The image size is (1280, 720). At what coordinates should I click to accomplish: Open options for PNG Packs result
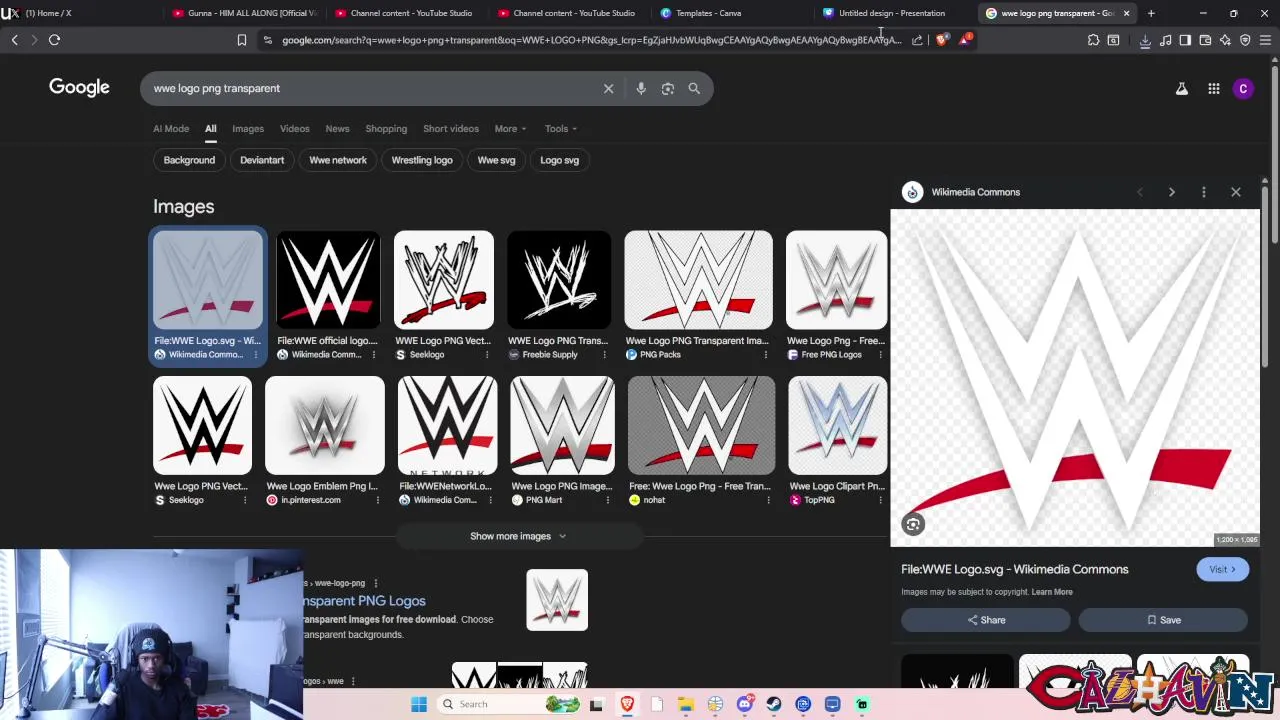[x=766, y=355]
